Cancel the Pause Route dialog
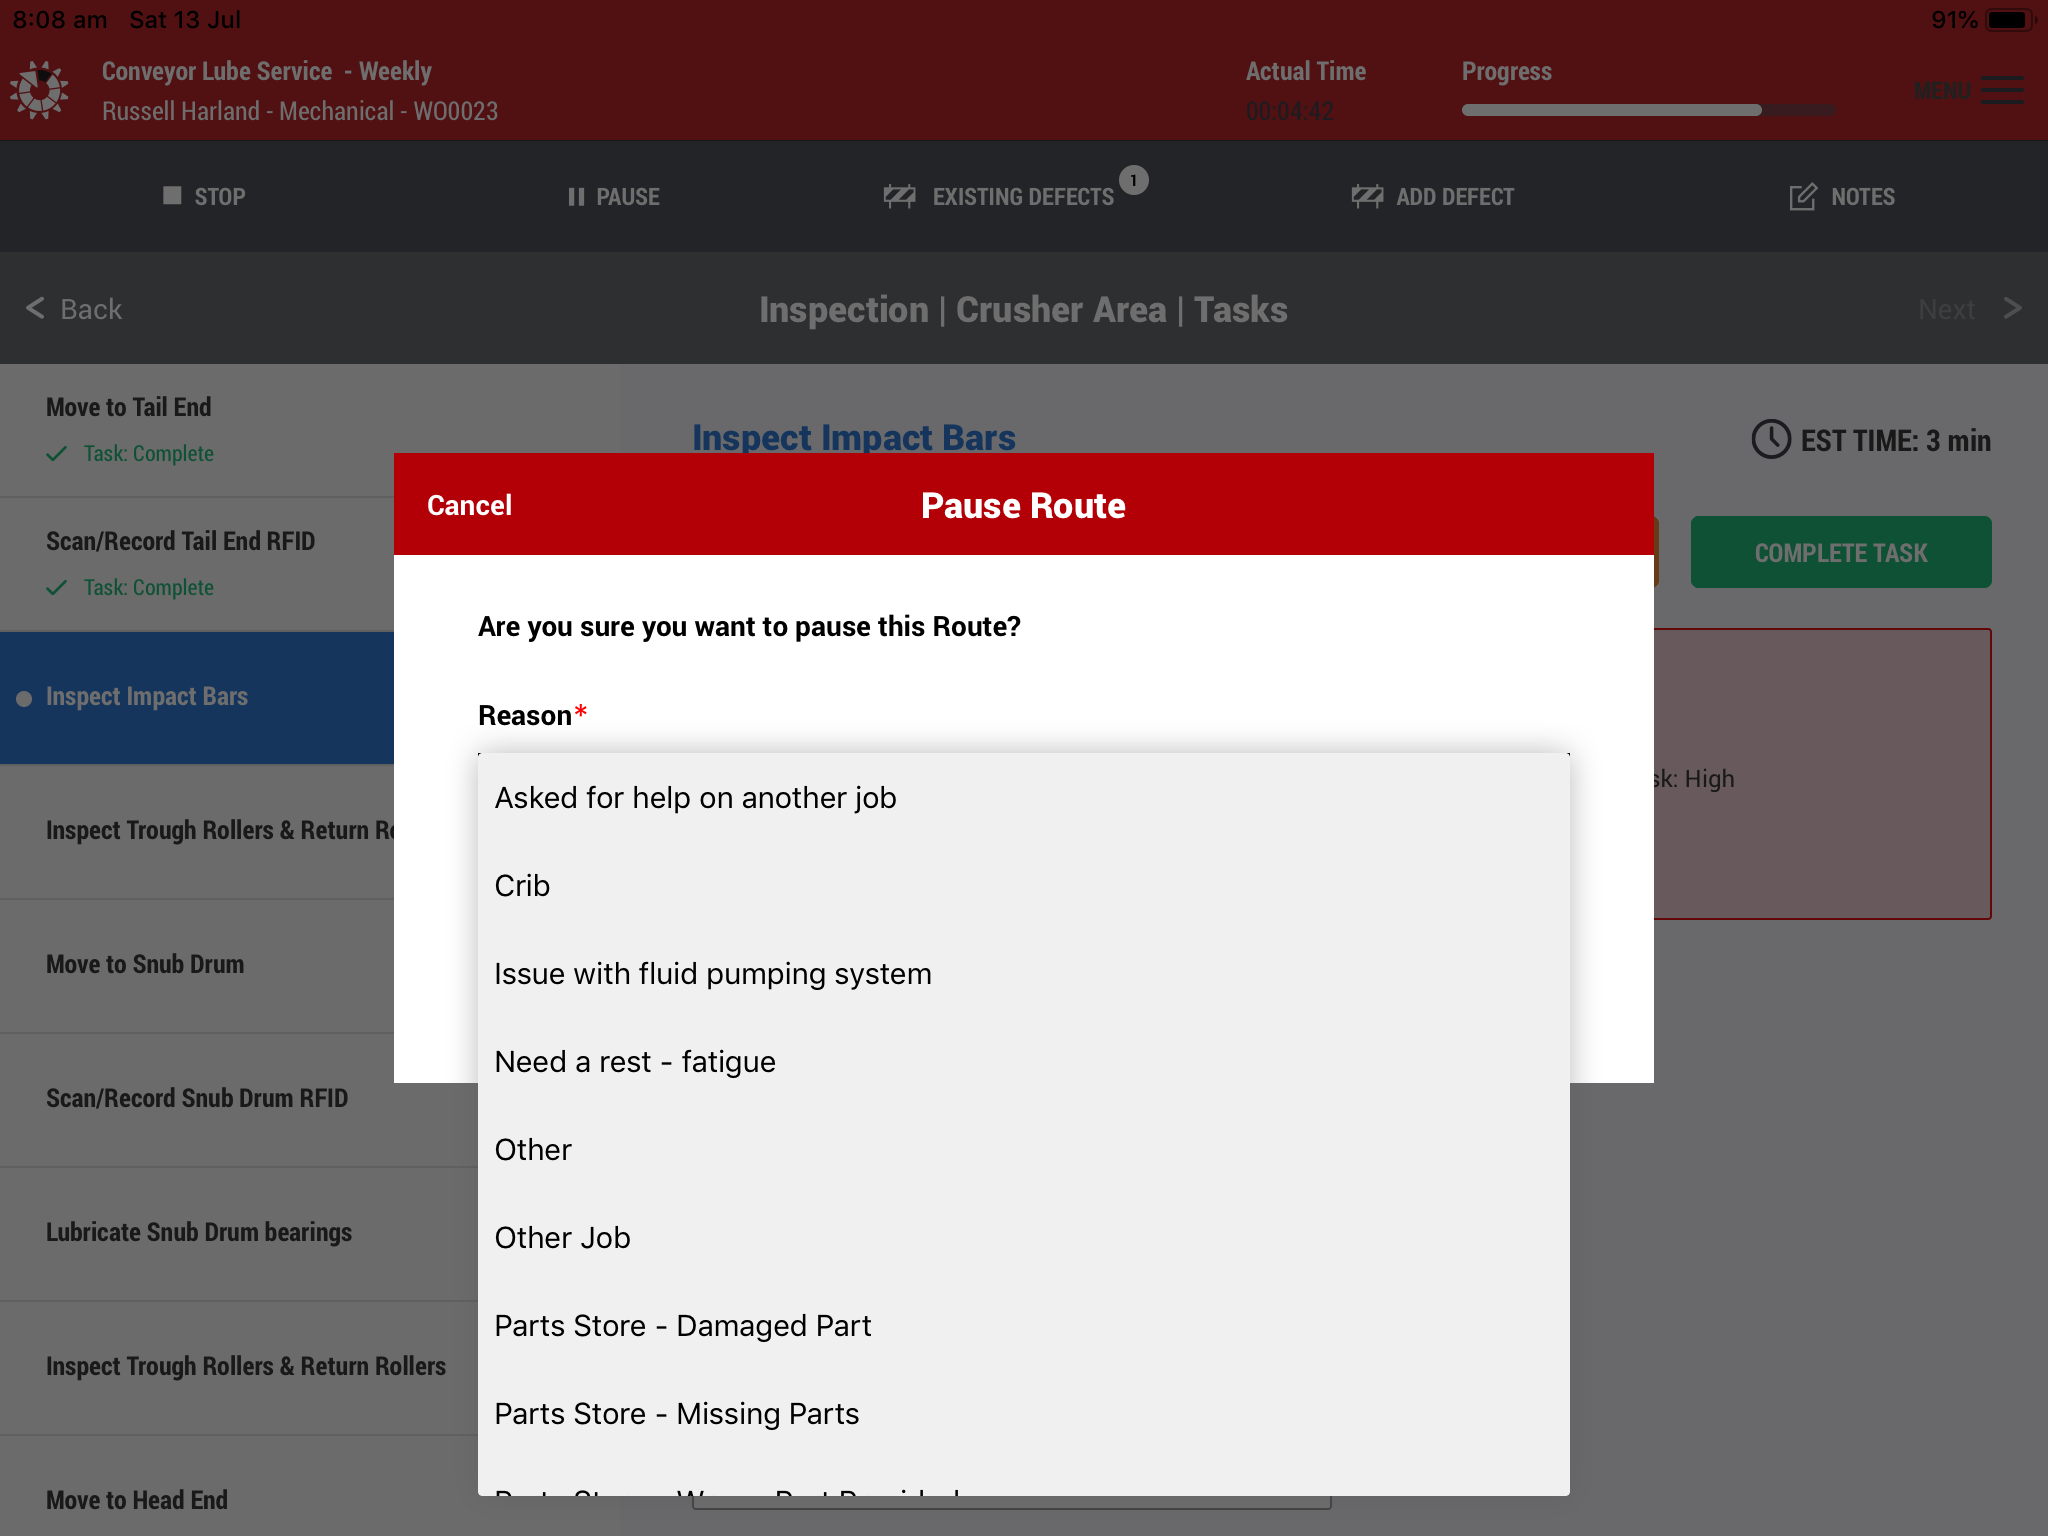Screen dimensions: 2048x1536 (x=469, y=505)
